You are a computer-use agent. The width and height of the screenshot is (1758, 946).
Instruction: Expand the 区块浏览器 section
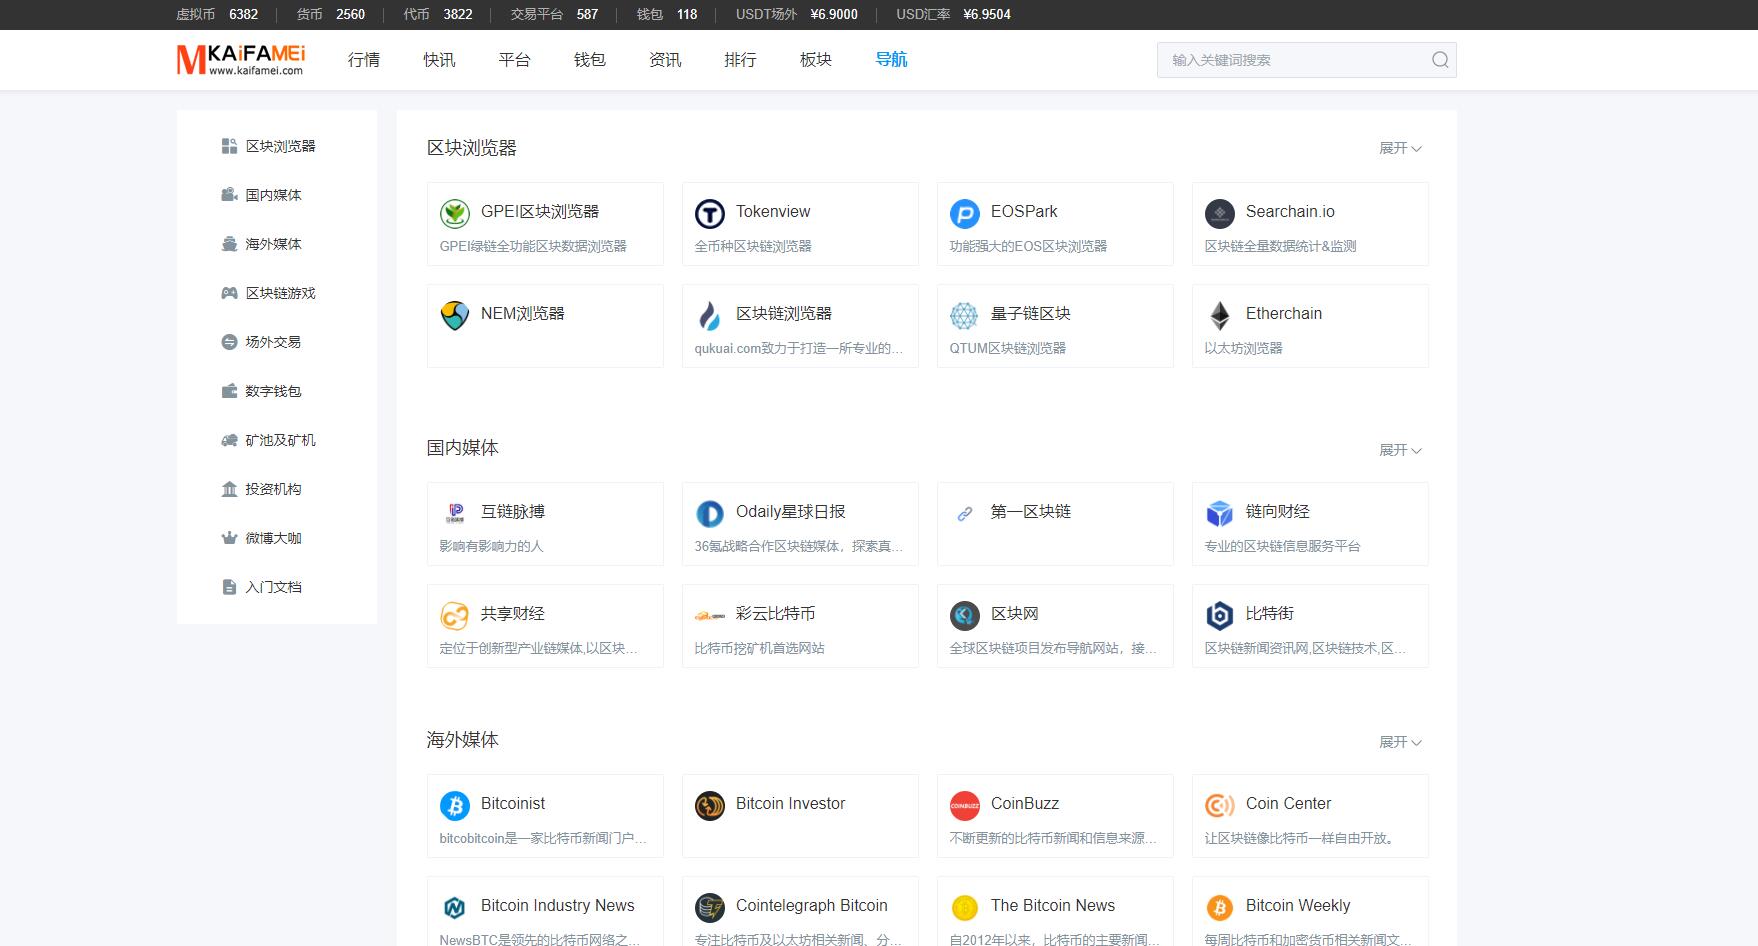pos(1399,148)
